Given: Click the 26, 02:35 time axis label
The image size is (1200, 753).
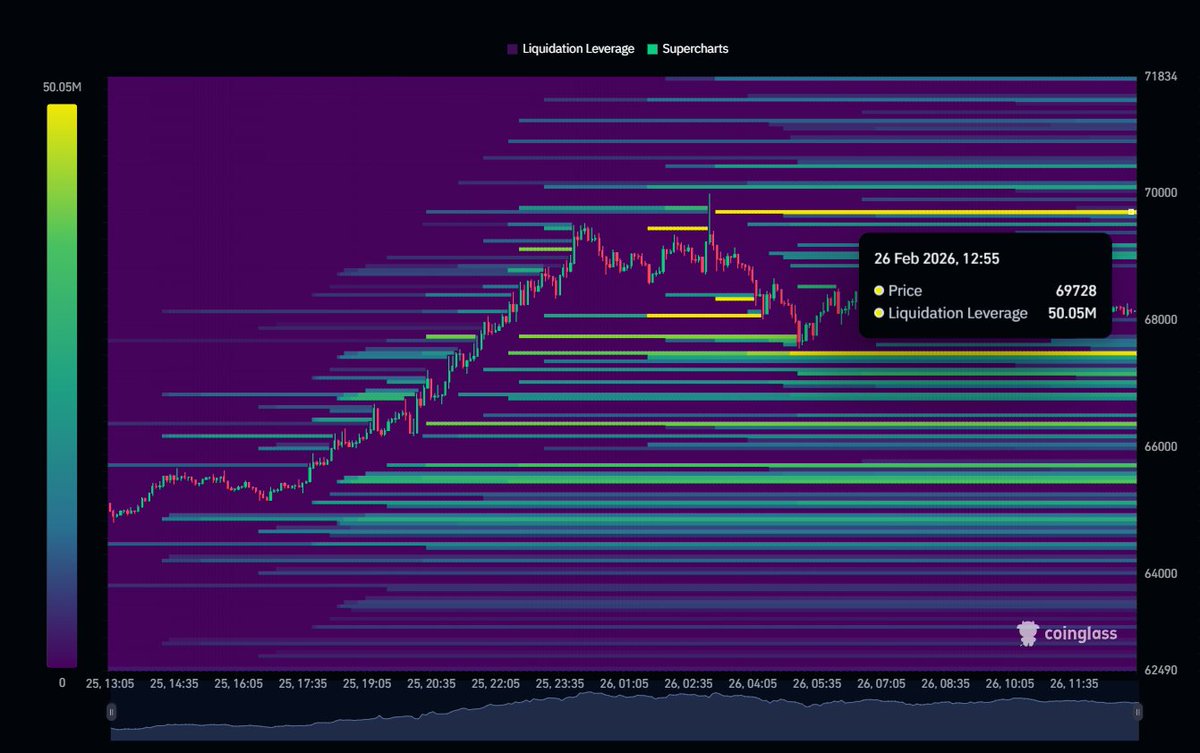Looking at the screenshot, I should (x=688, y=684).
